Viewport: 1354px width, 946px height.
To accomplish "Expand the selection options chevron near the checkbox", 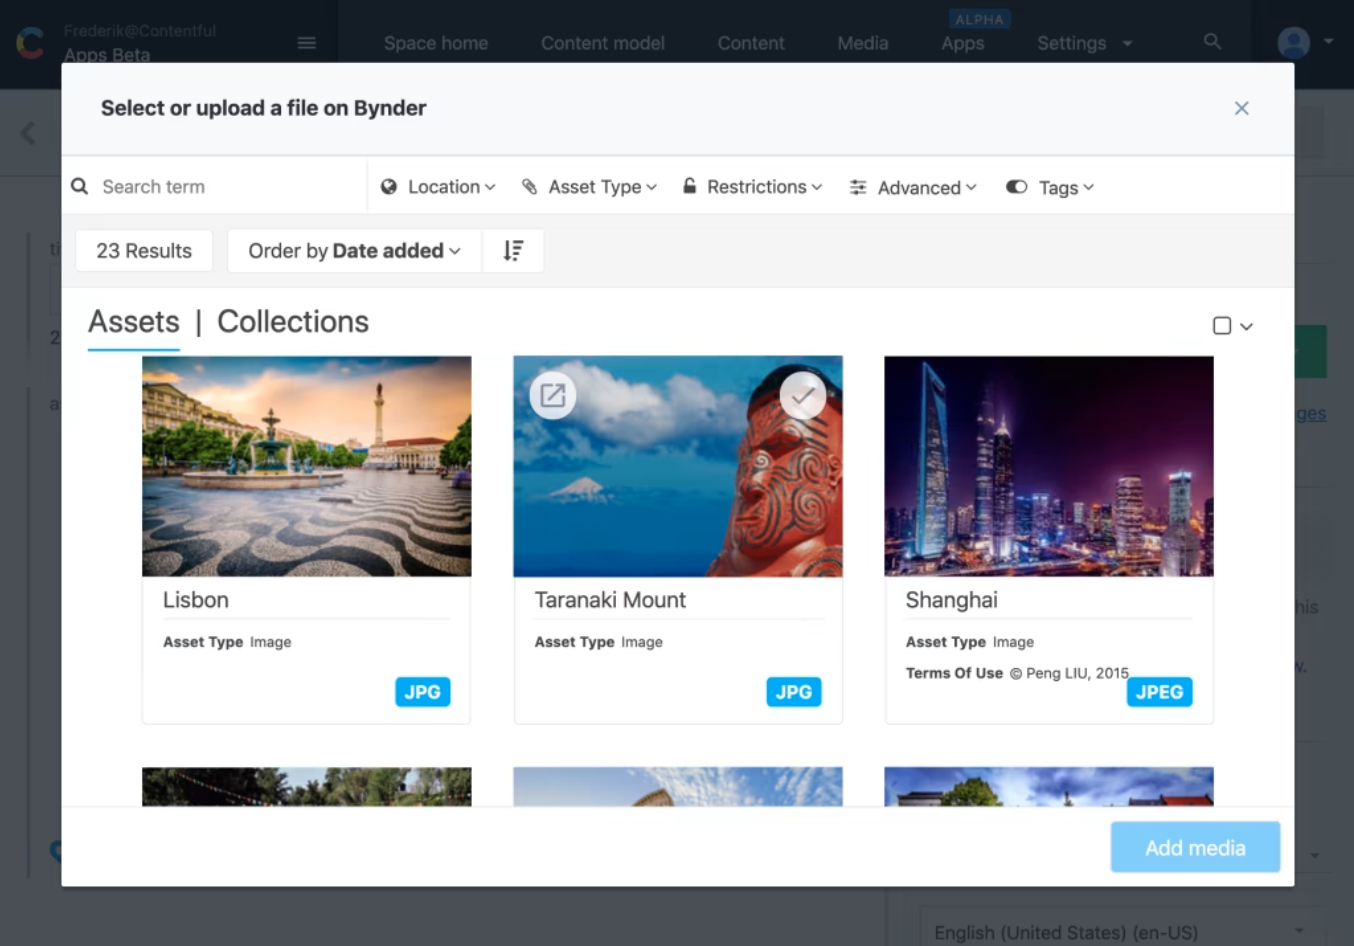I will pos(1246,326).
